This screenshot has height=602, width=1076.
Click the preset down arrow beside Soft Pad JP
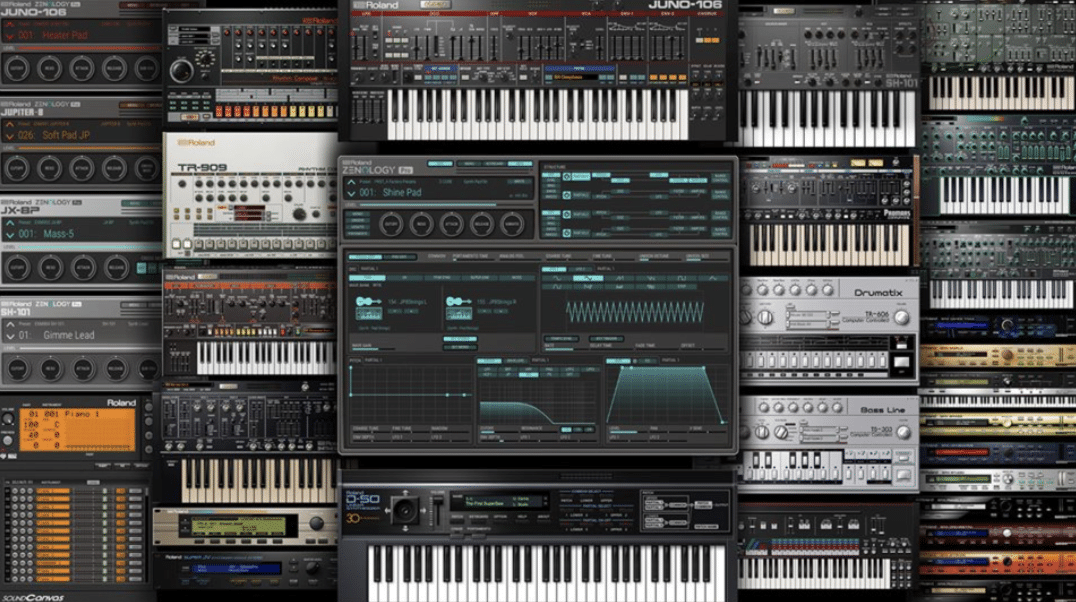coord(10,136)
